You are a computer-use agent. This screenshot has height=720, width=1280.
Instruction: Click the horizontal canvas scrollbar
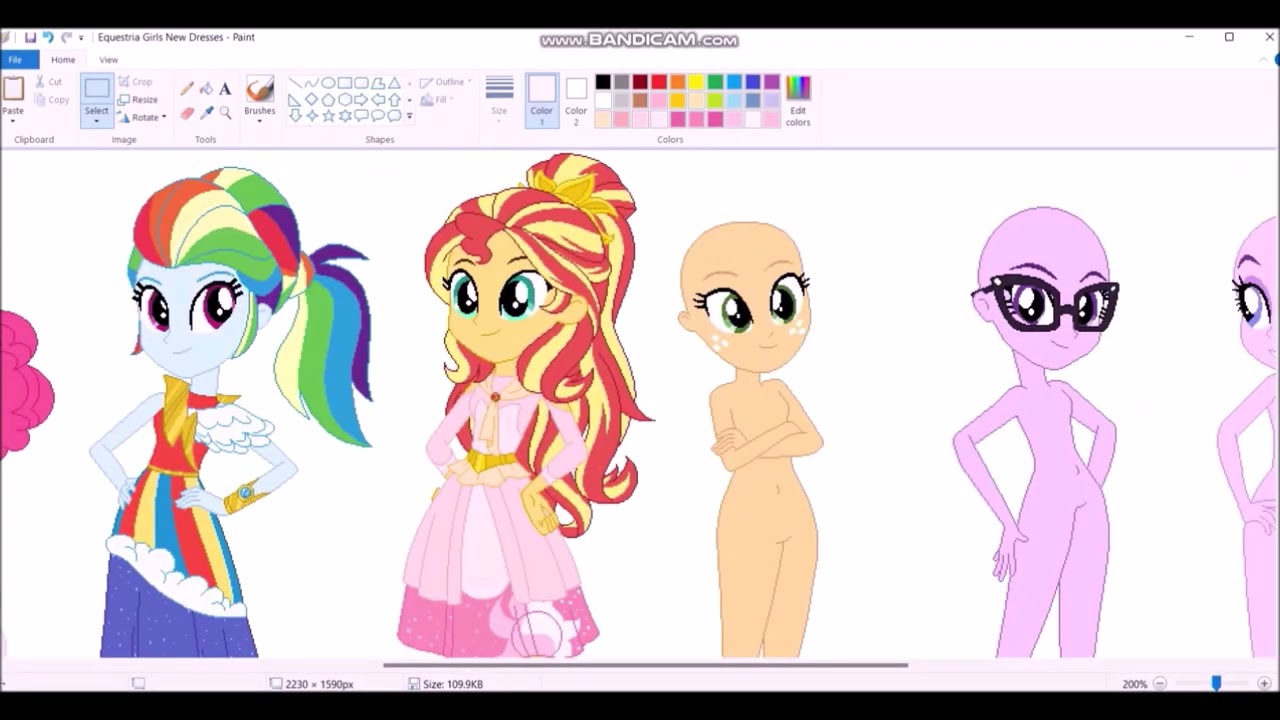point(645,665)
